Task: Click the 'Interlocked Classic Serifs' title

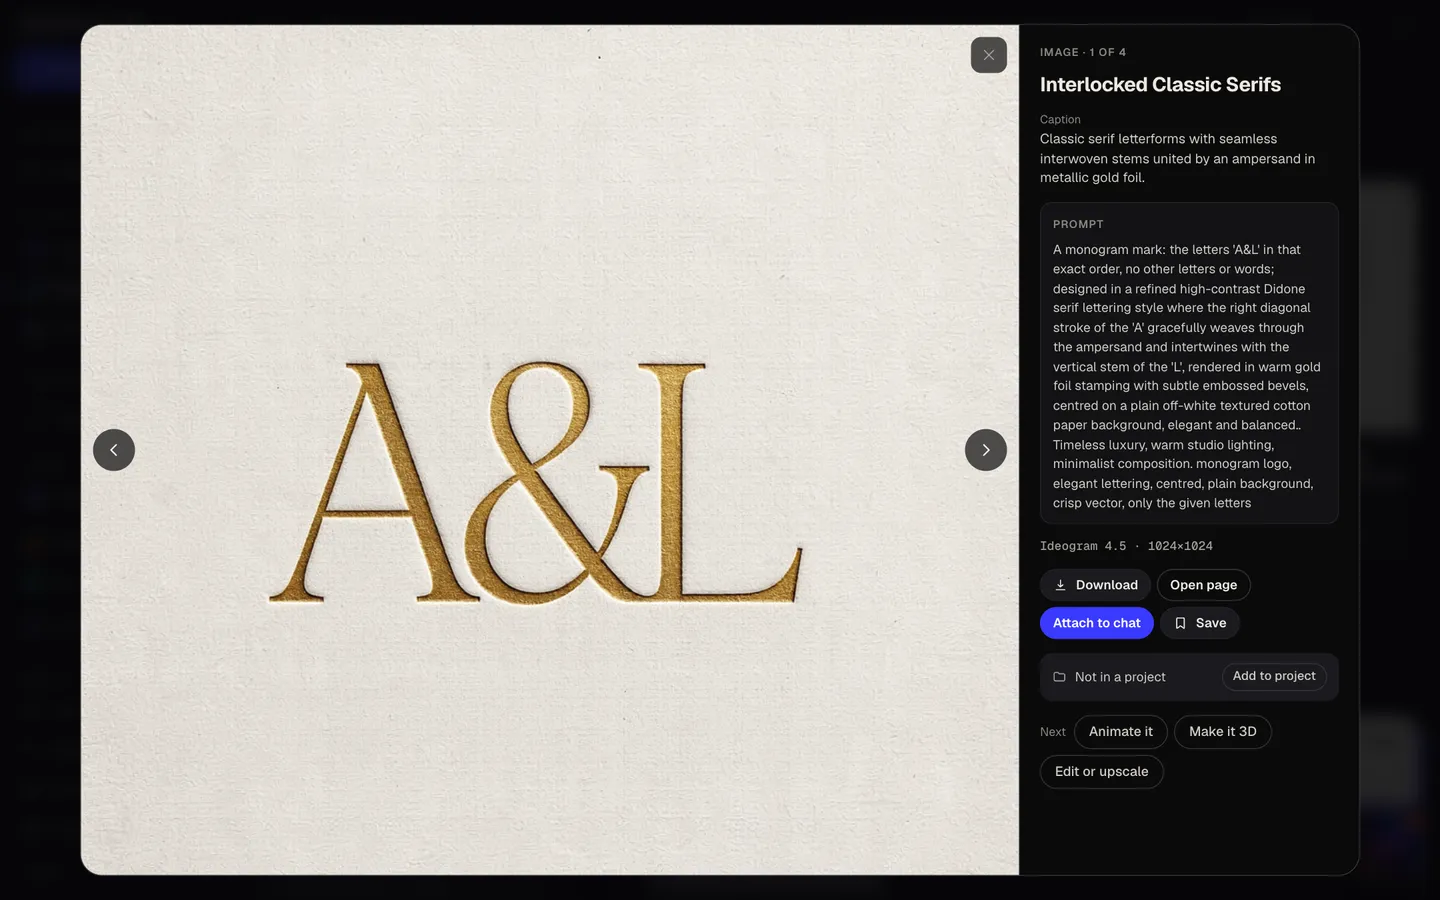Action: (1160, 85)
